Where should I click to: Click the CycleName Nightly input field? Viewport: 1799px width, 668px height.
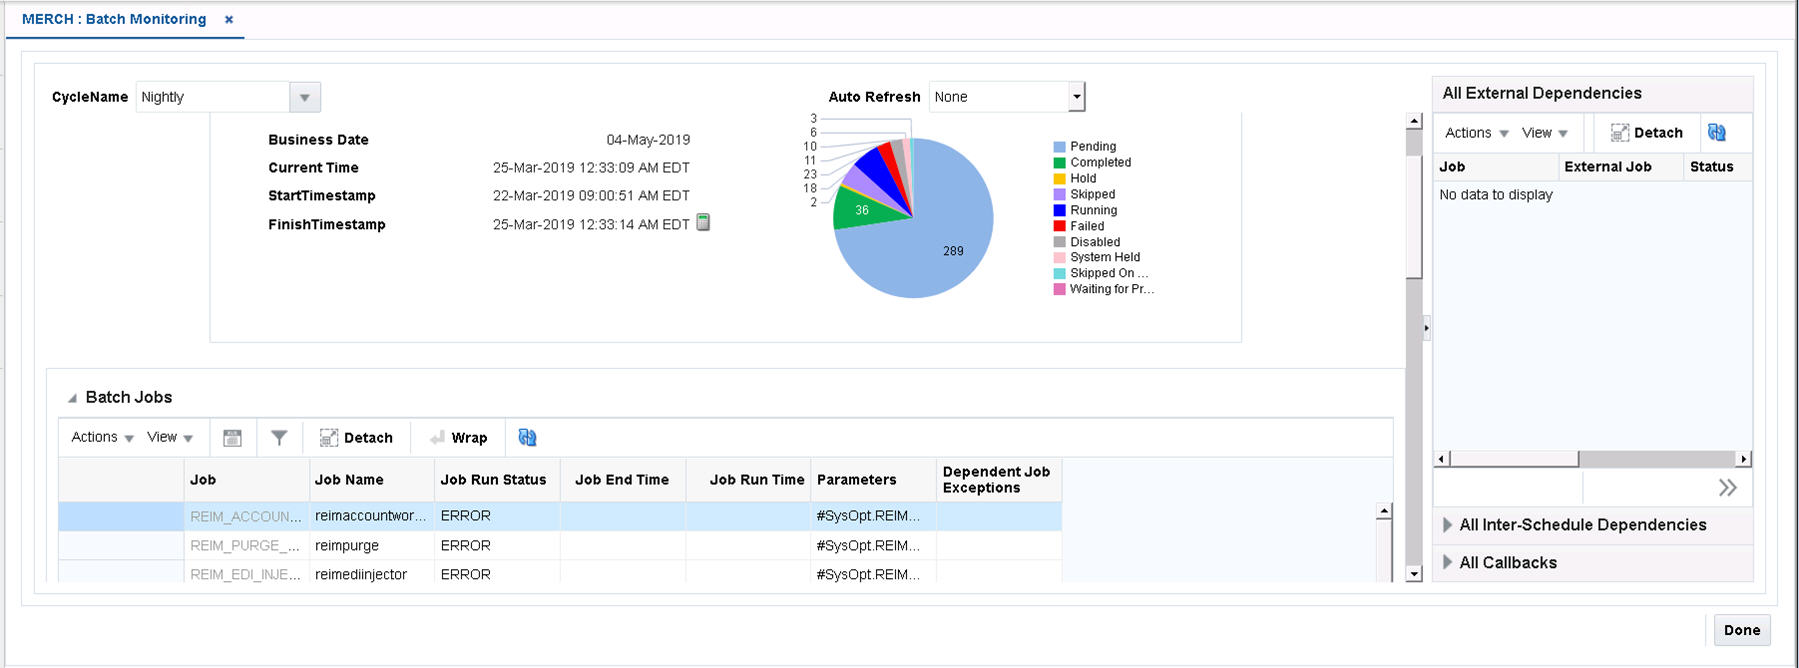(213, 97)
